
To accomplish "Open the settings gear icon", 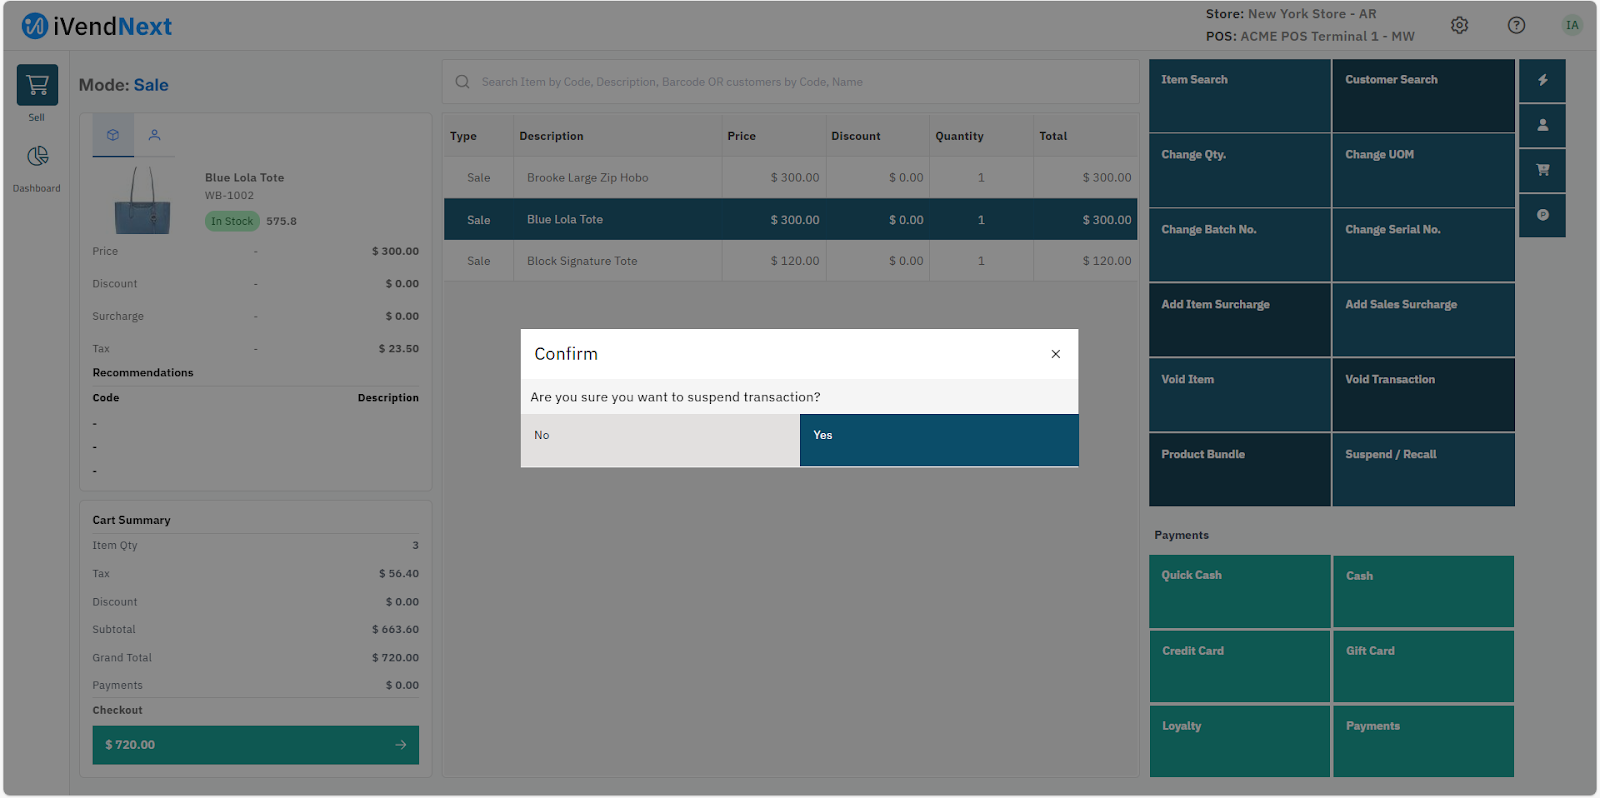I will [x=1459, y=25].
